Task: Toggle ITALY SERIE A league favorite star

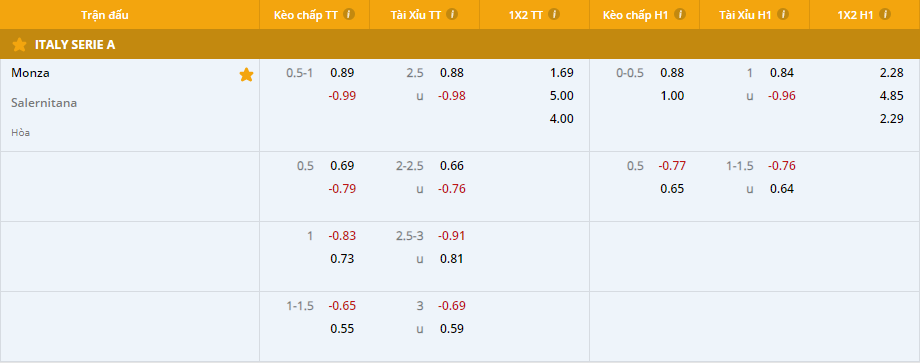Action: click(x=19, y=45)
